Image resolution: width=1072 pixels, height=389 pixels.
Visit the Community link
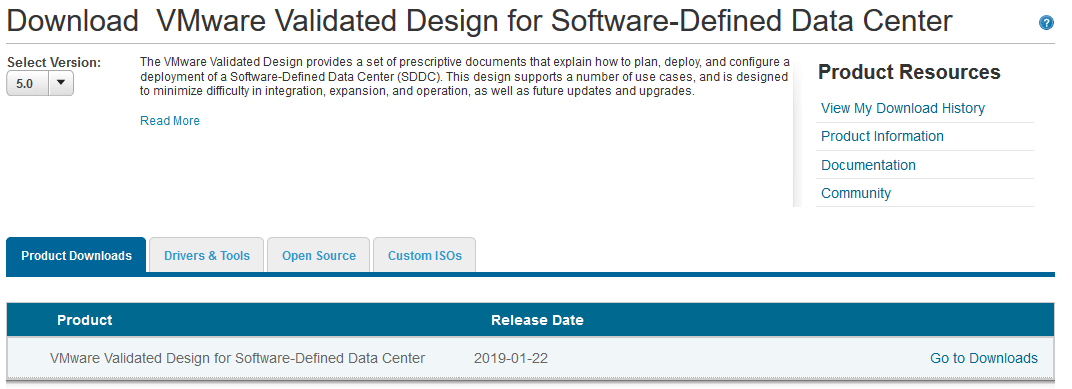pos(856,193)
